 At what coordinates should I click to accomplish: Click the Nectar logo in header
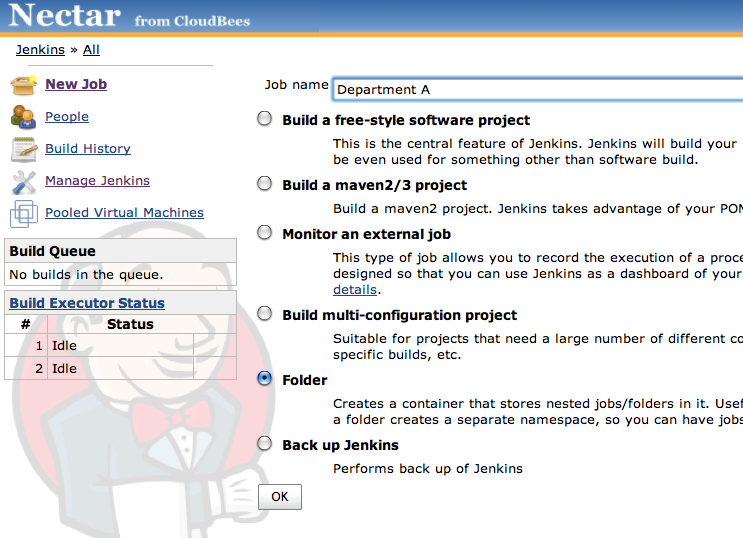[64, 15]
